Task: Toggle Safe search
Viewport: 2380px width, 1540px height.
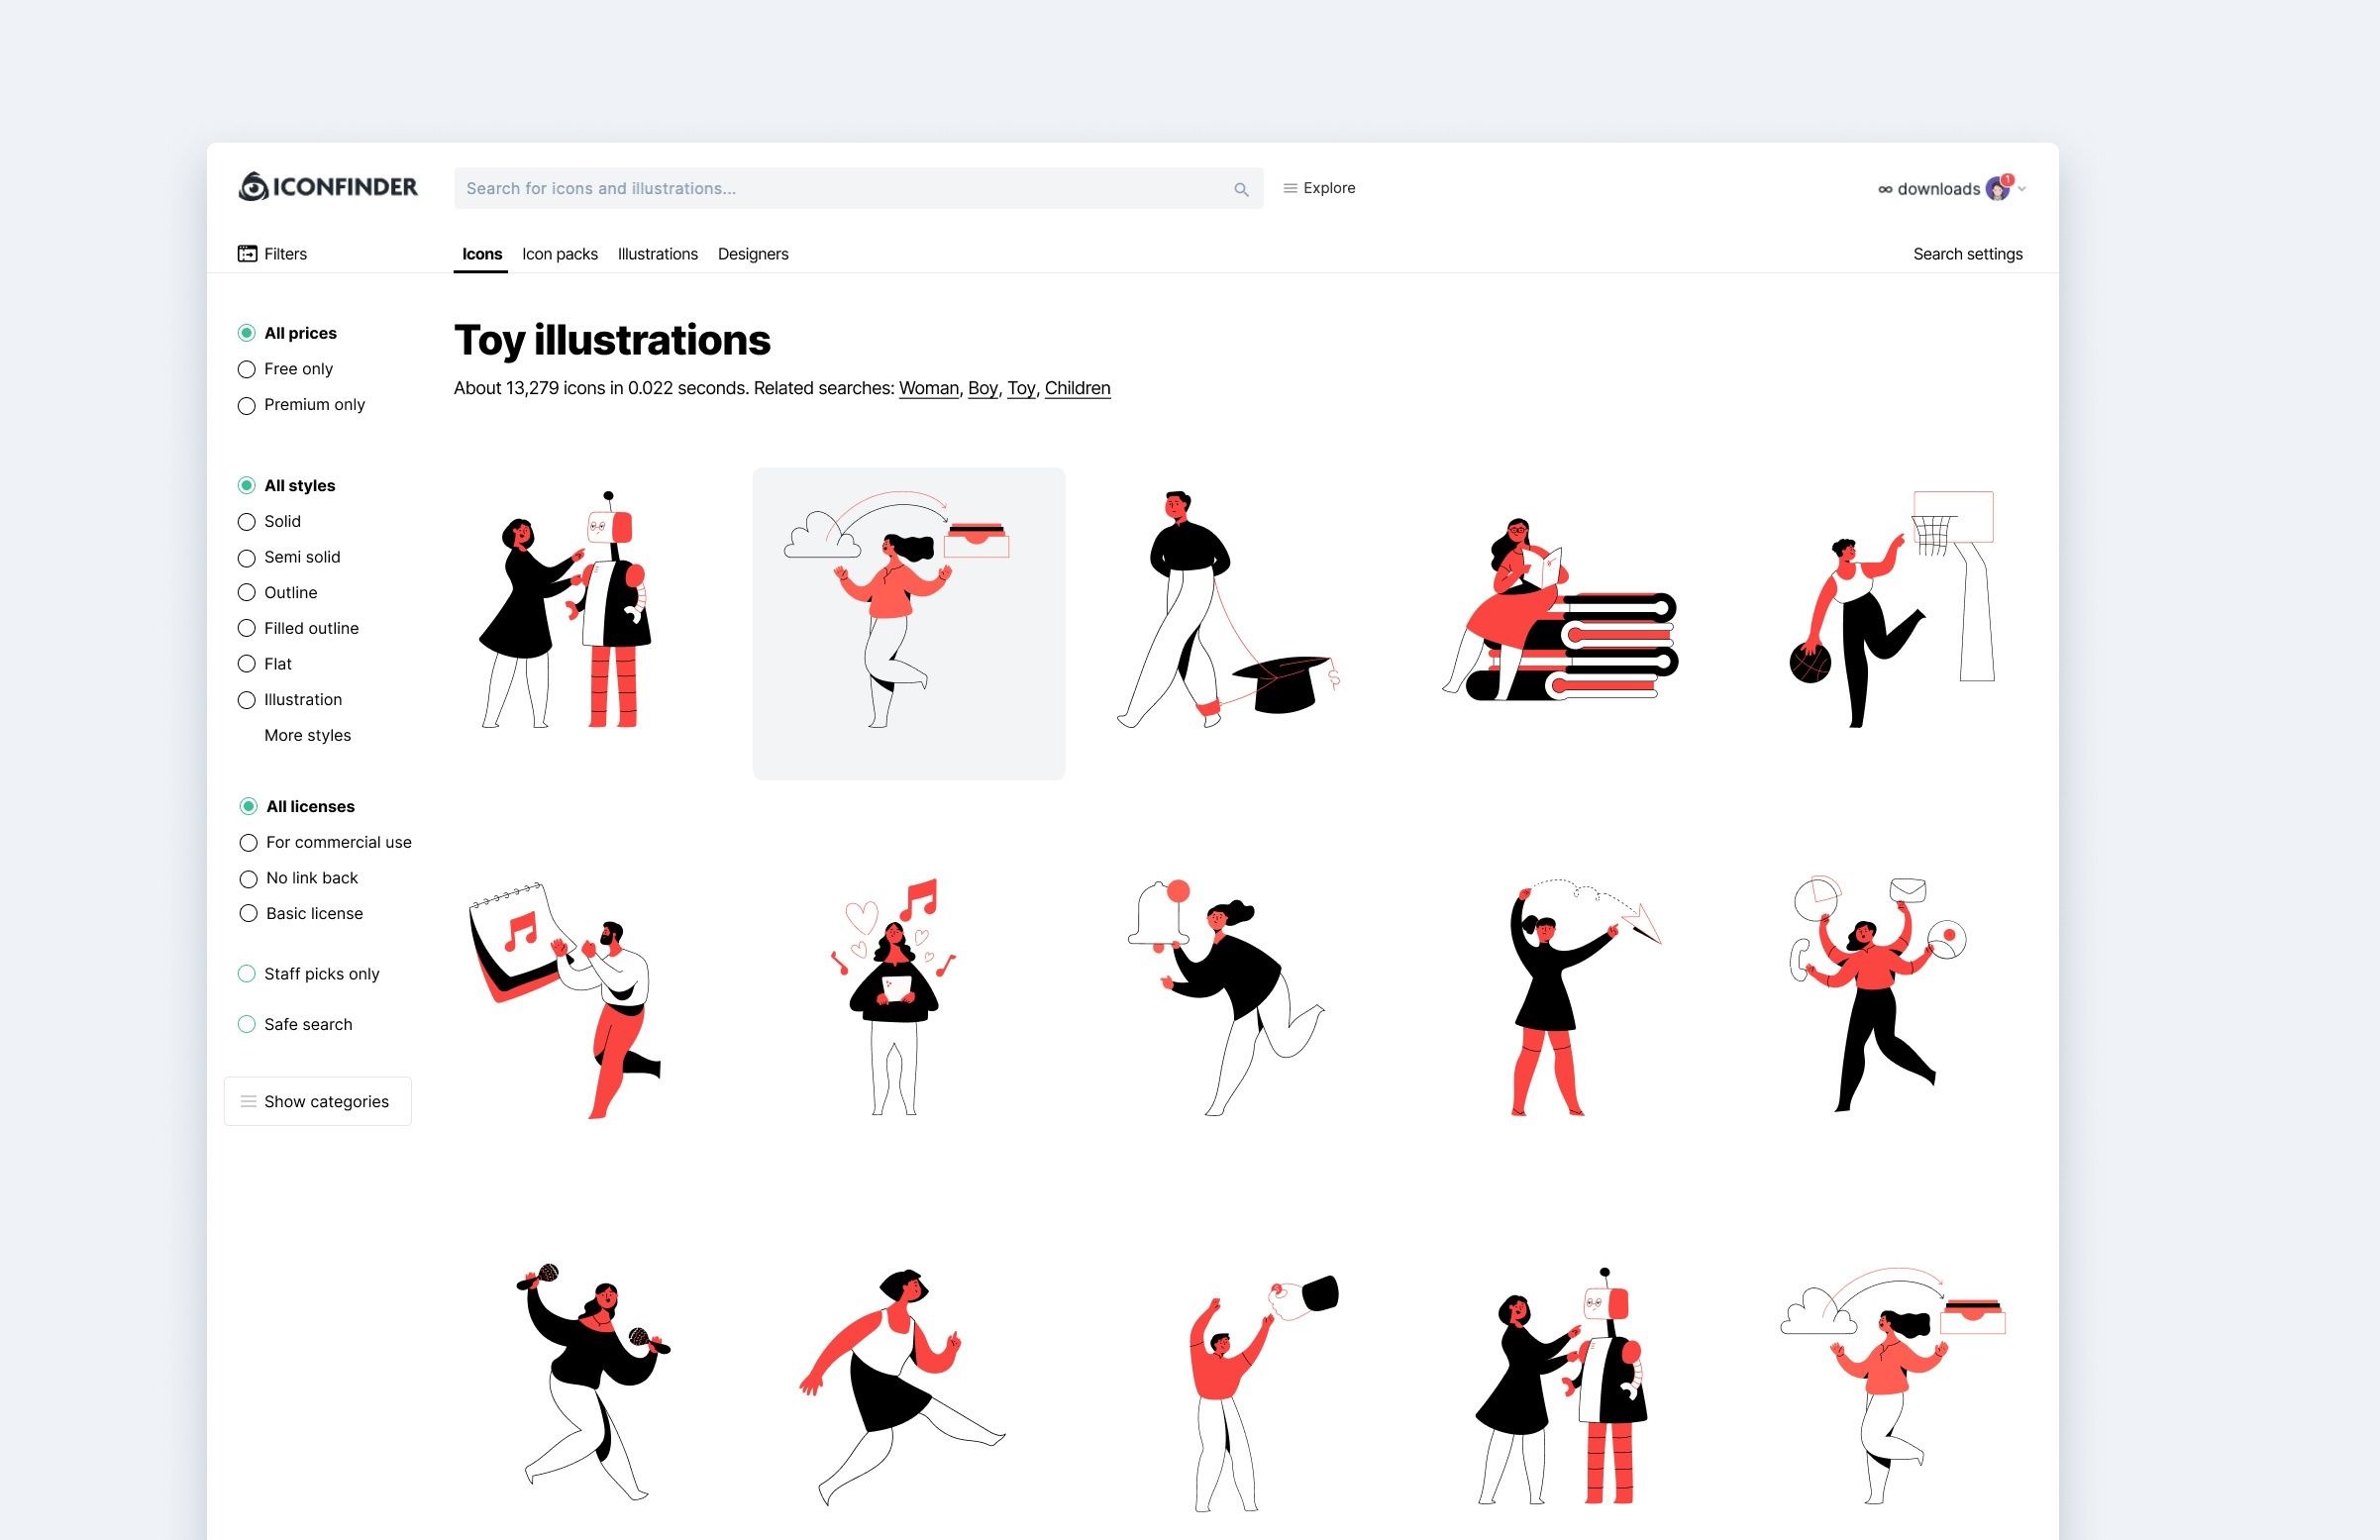Action: pyautogui.click(x=295, y=1024)
